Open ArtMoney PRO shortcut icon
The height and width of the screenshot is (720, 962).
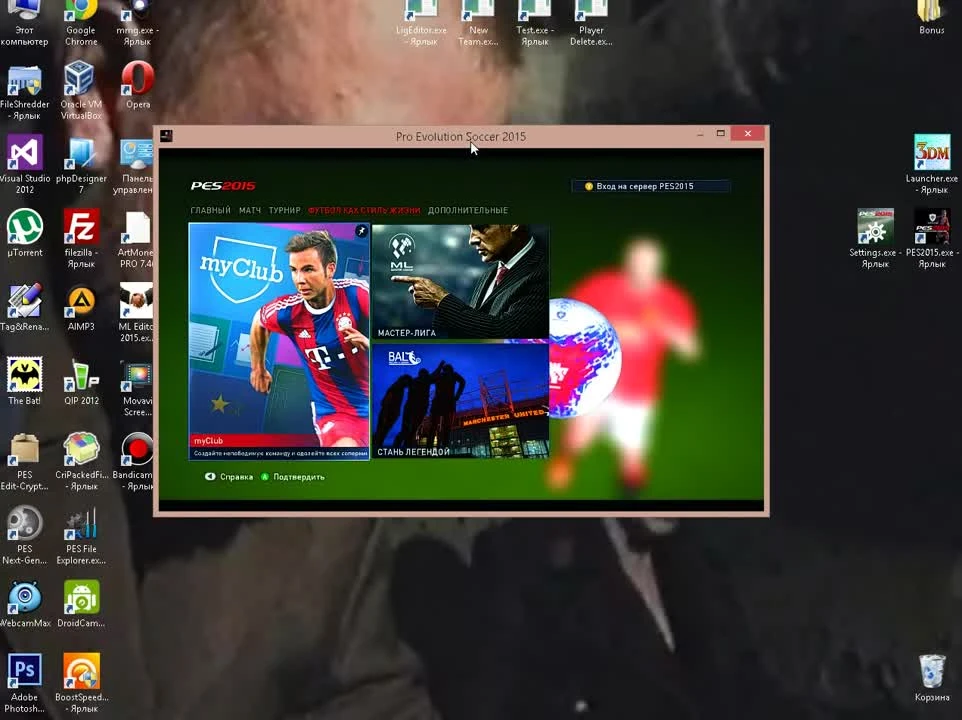tap(136, 239)
